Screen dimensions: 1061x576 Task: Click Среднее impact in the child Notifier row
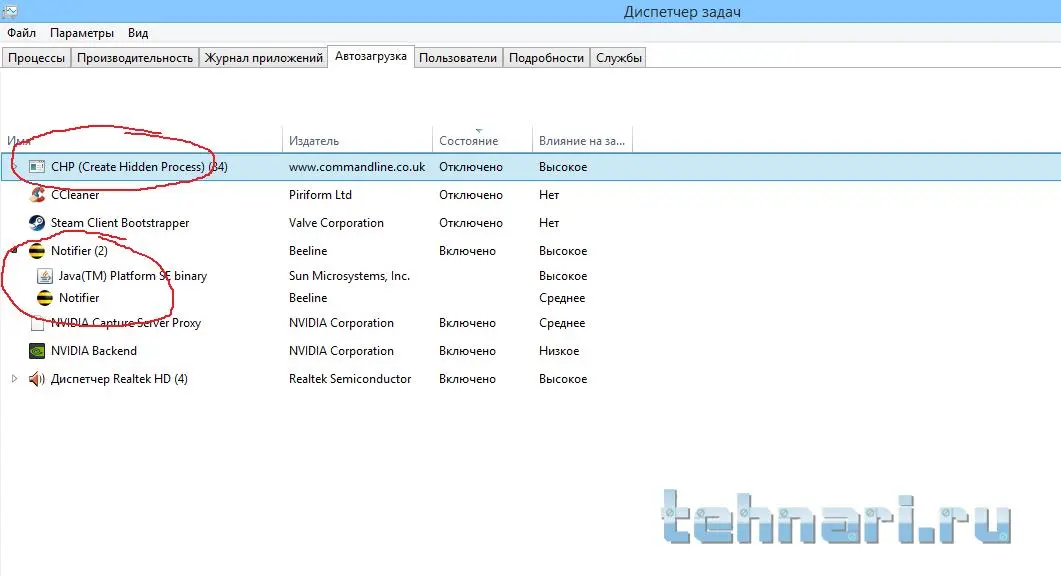[562, 298]
